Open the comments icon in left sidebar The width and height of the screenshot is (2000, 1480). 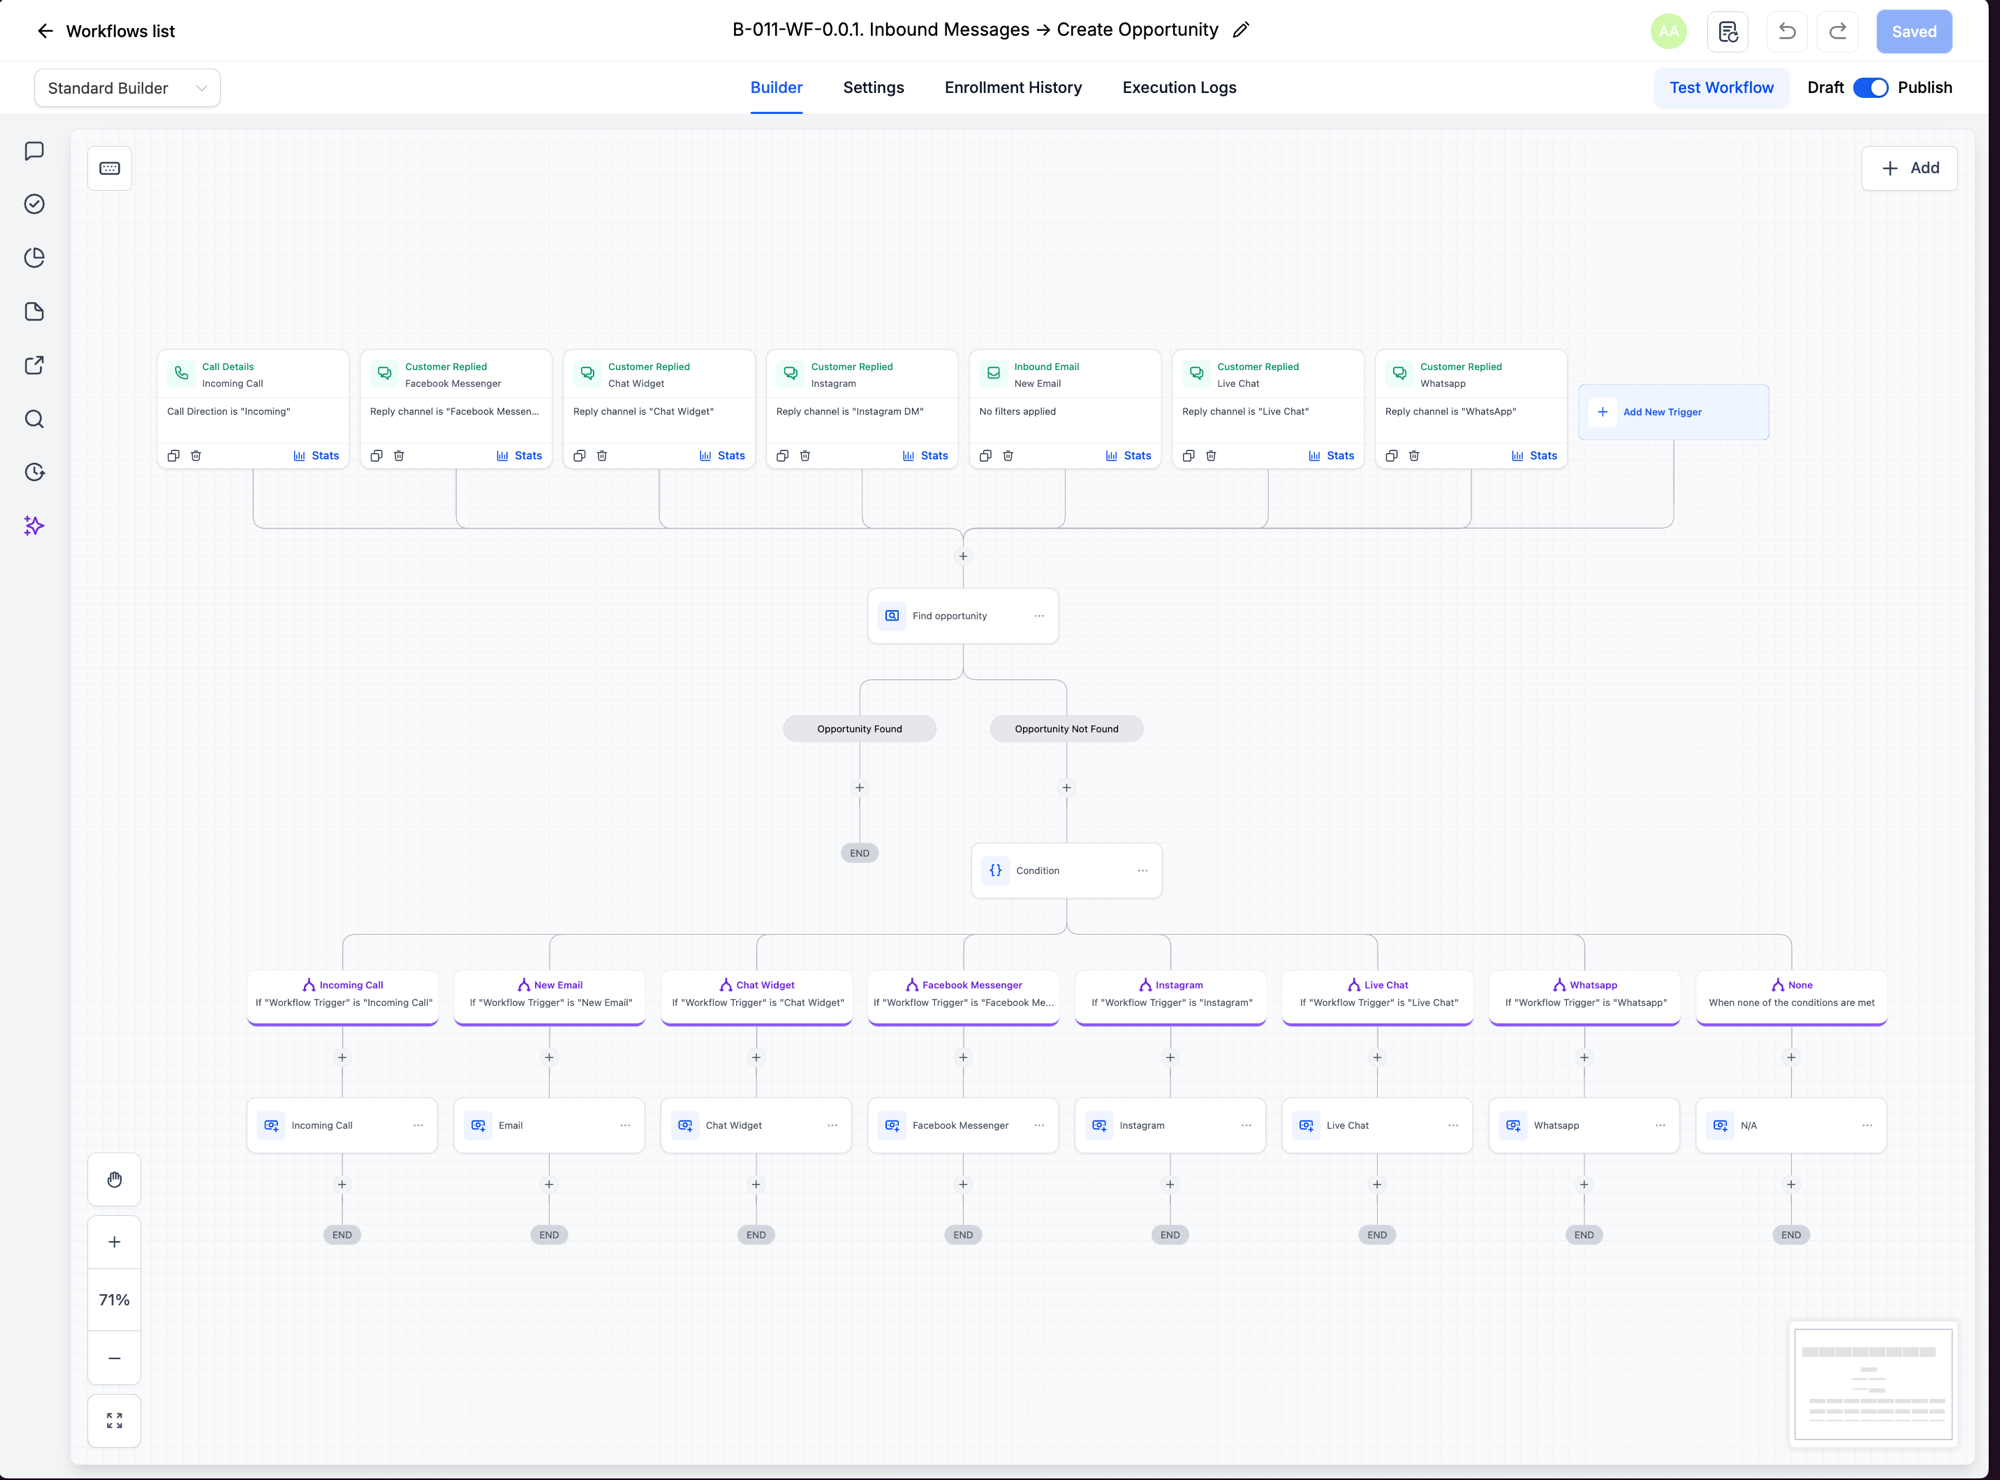(34, 151)
